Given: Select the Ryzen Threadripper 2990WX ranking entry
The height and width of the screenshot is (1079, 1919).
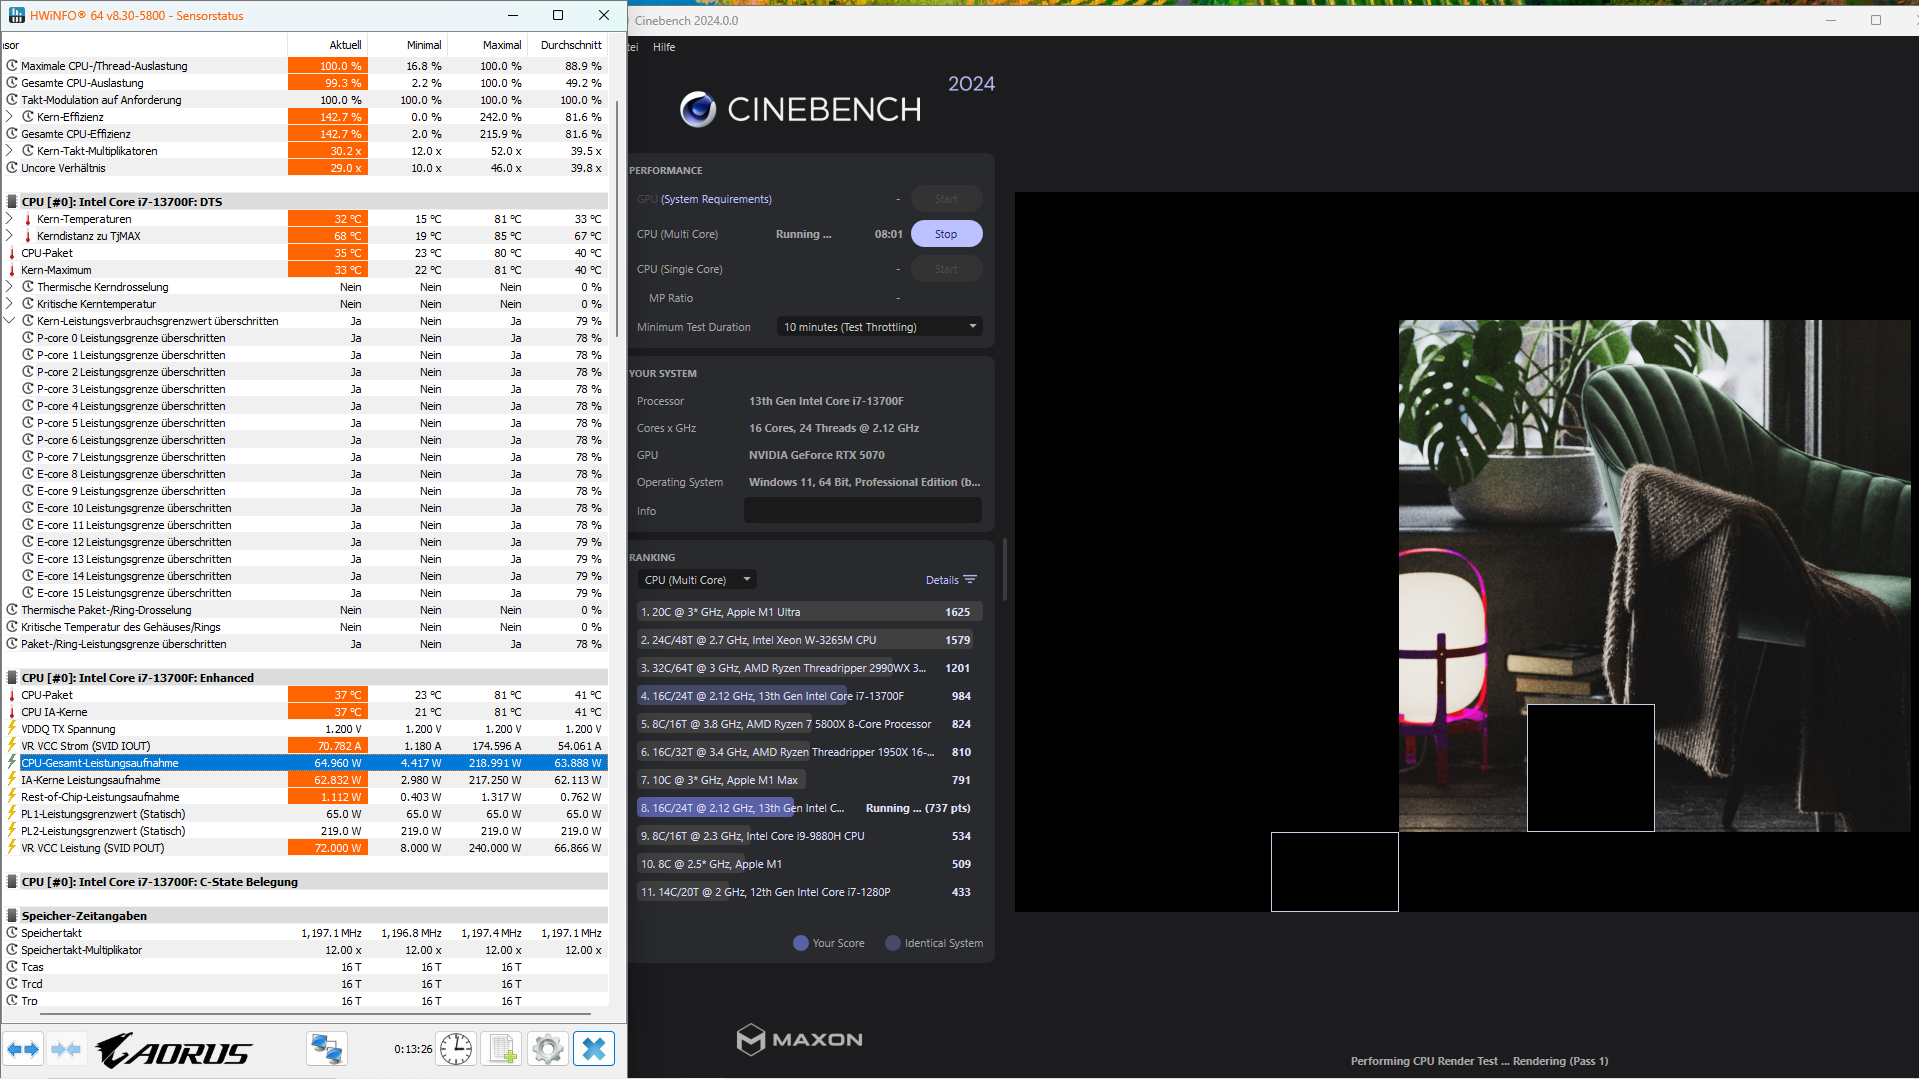Looking at the screenshot, I should pyautogui.click(x=809, y=668).
